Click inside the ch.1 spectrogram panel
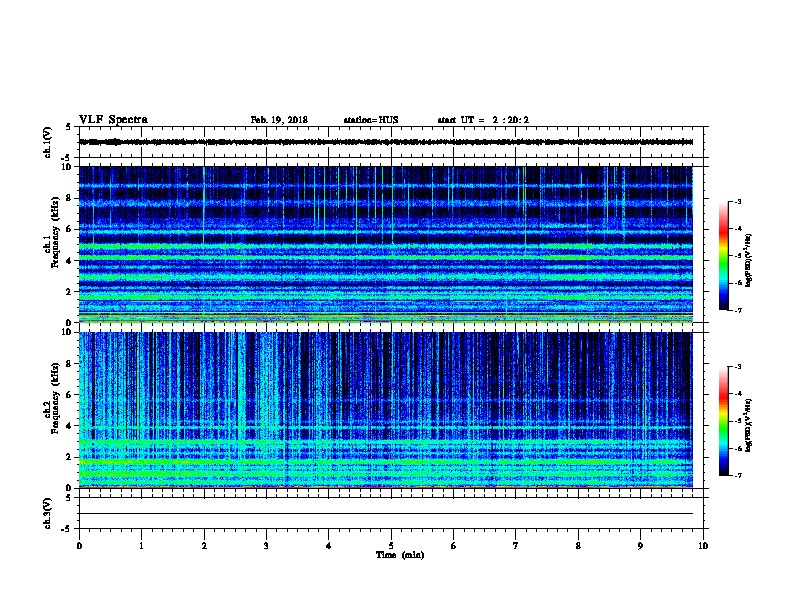This screenshot has height=612, width=792. coord(386,244)
